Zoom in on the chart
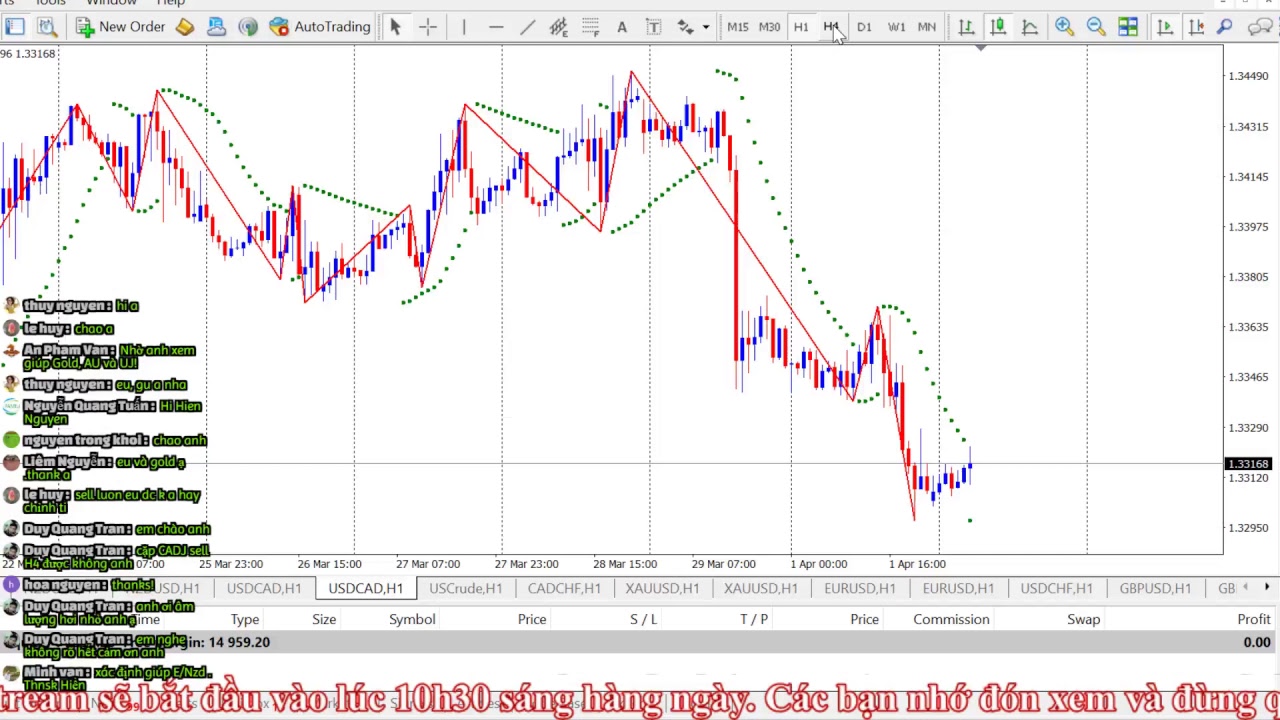The width and height of the screenshot is (1280, 720). [1064, 27]
